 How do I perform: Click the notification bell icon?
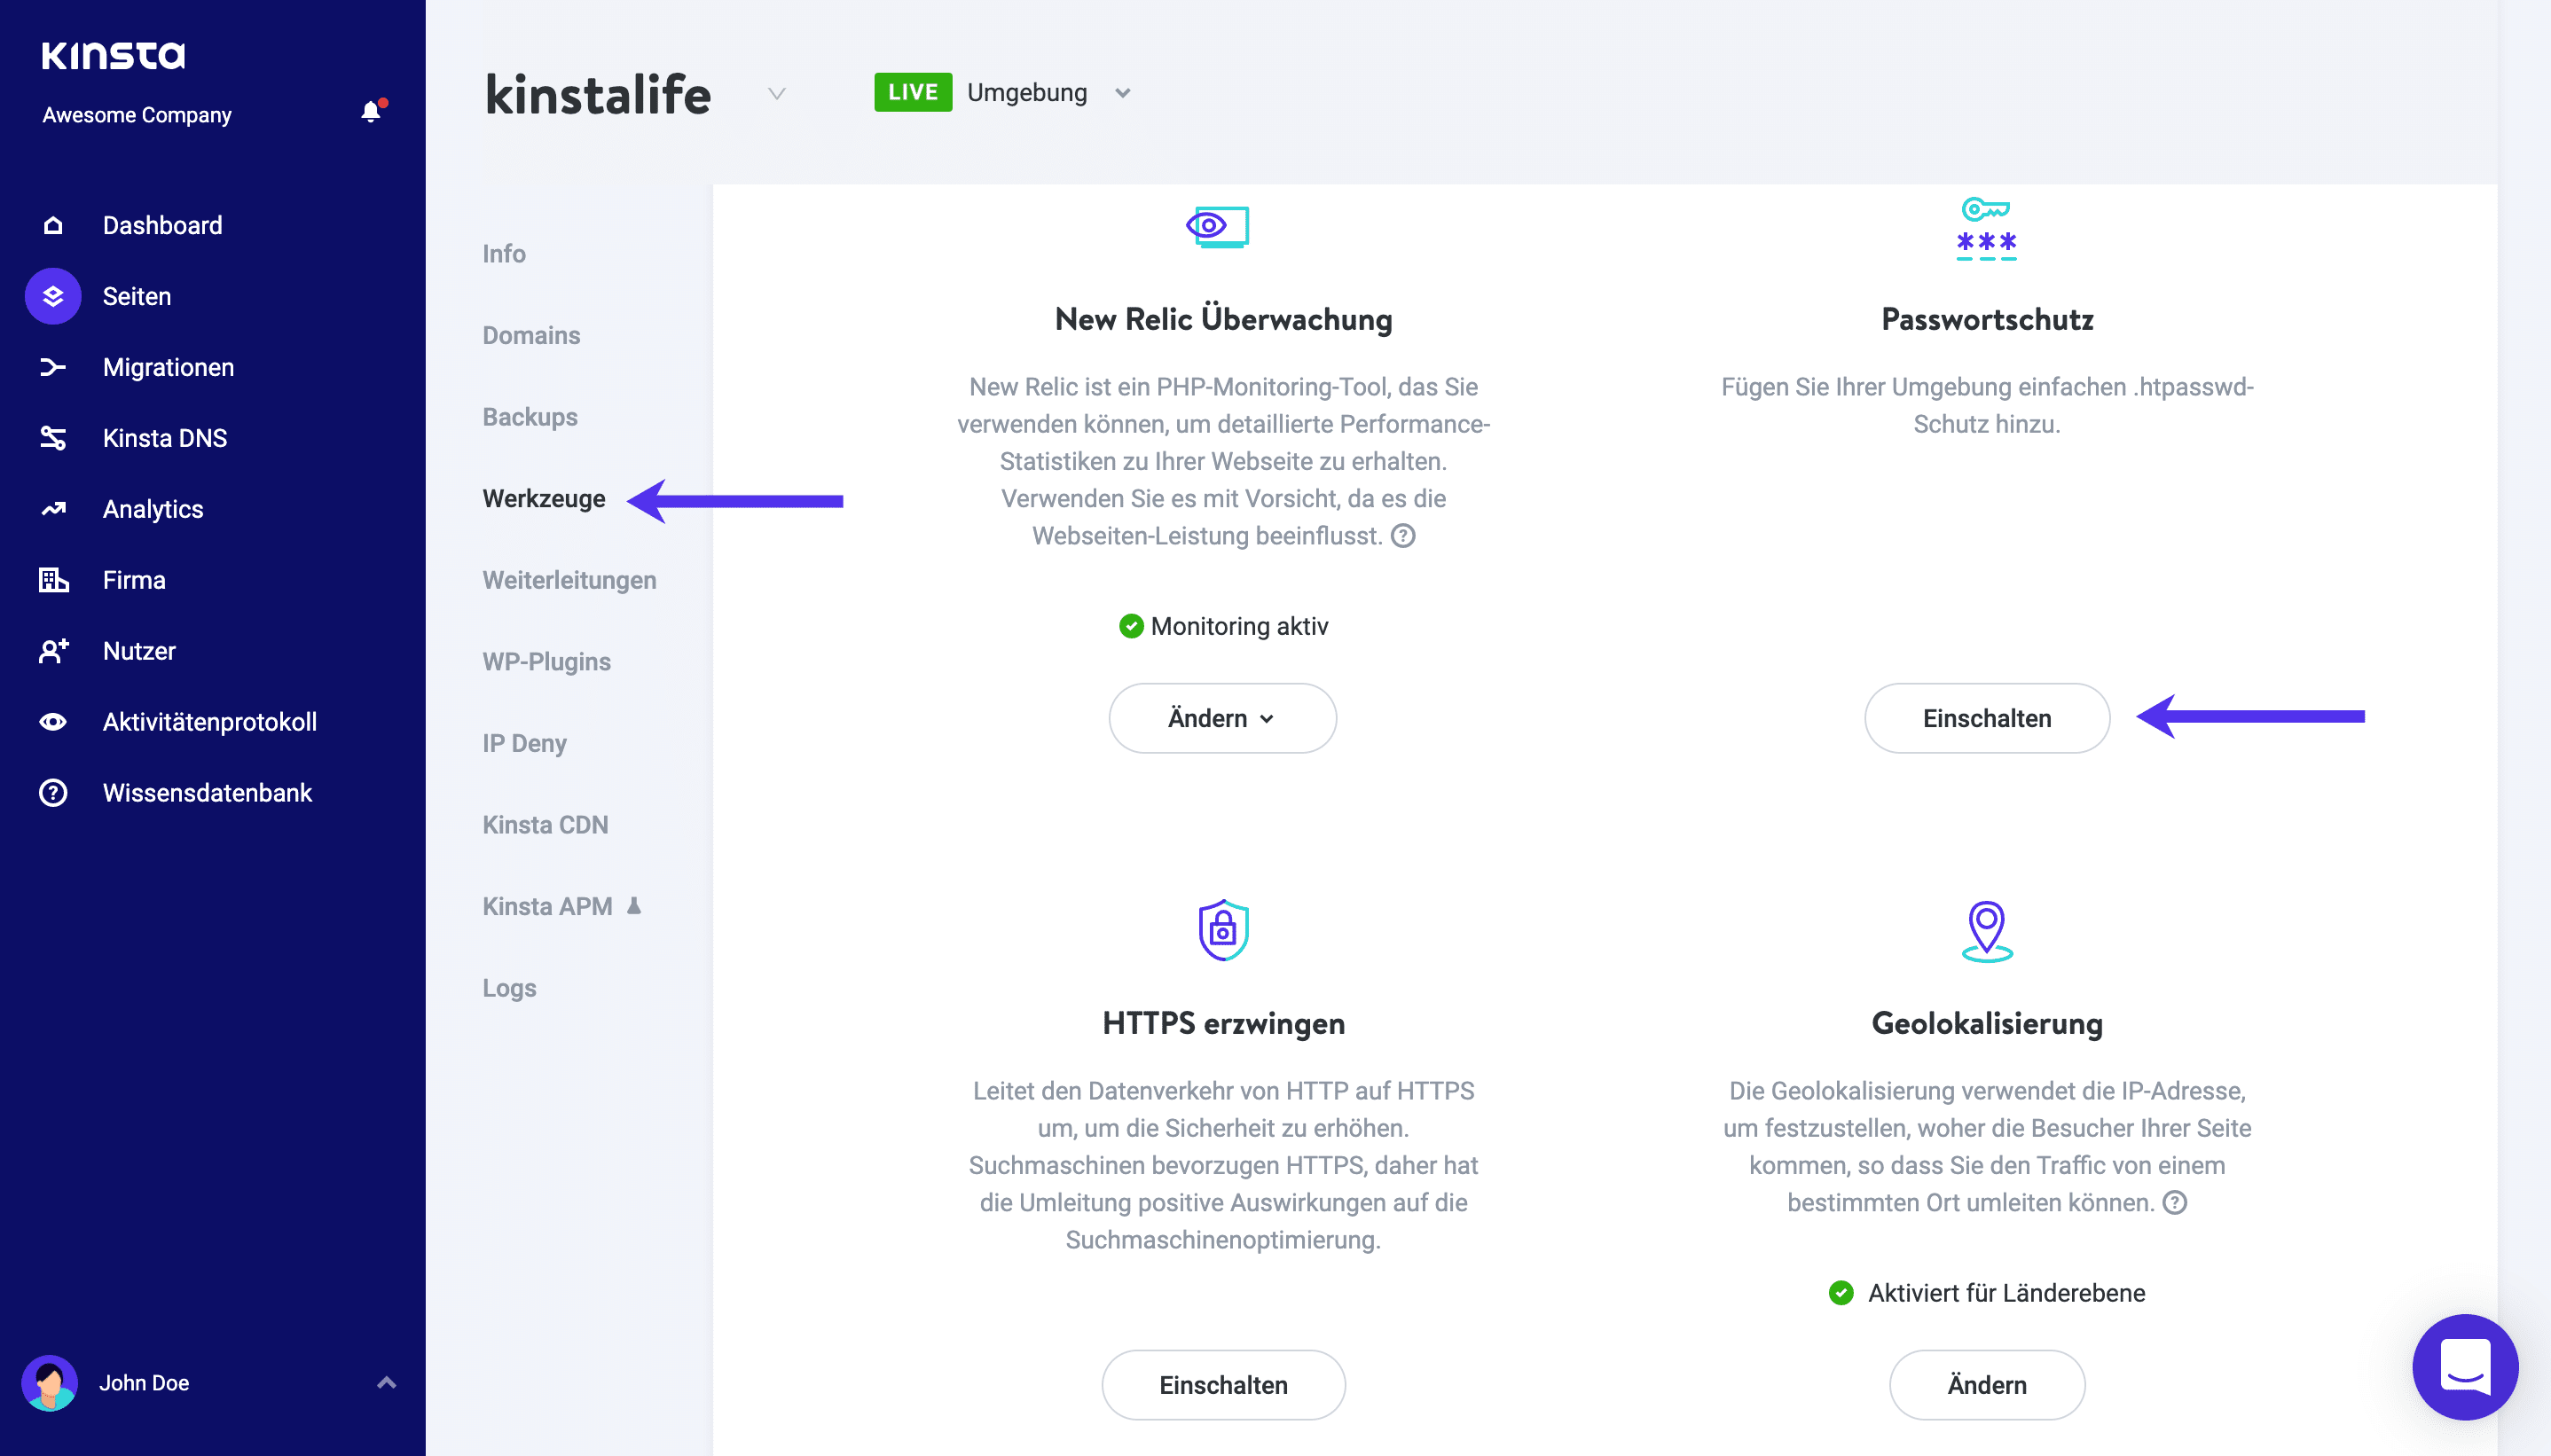[371, 112]
